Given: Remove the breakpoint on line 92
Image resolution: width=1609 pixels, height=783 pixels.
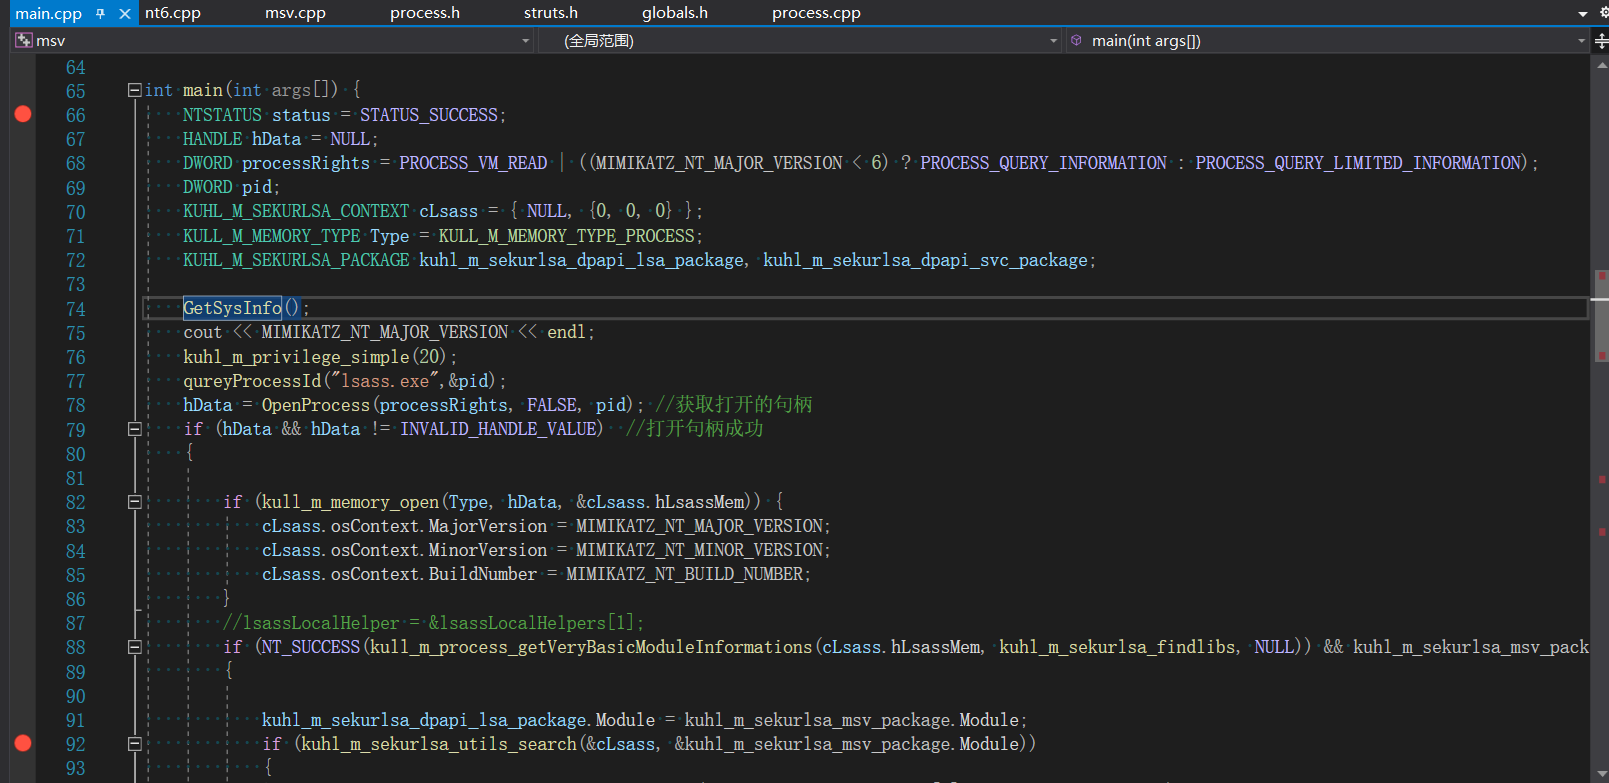Looking at the screenshot, I should pos(23,743).
